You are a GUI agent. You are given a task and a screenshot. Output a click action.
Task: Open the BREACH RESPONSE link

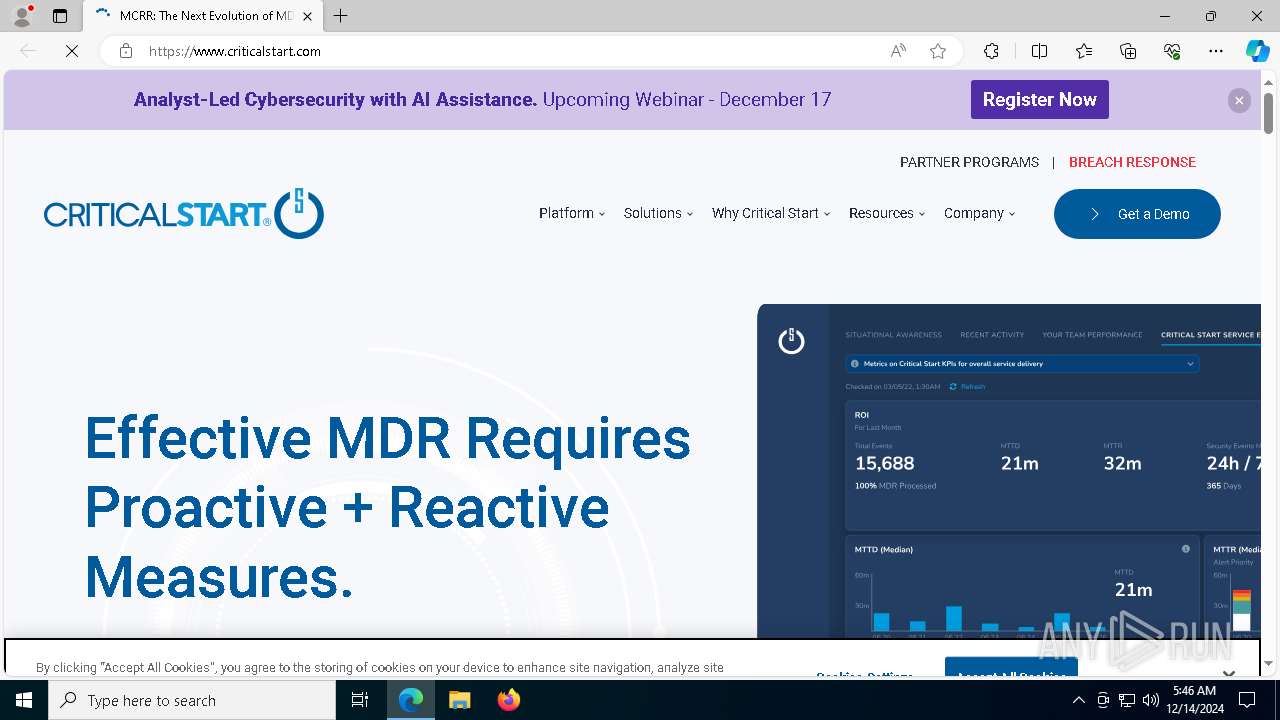click(x=1132, y=162)
